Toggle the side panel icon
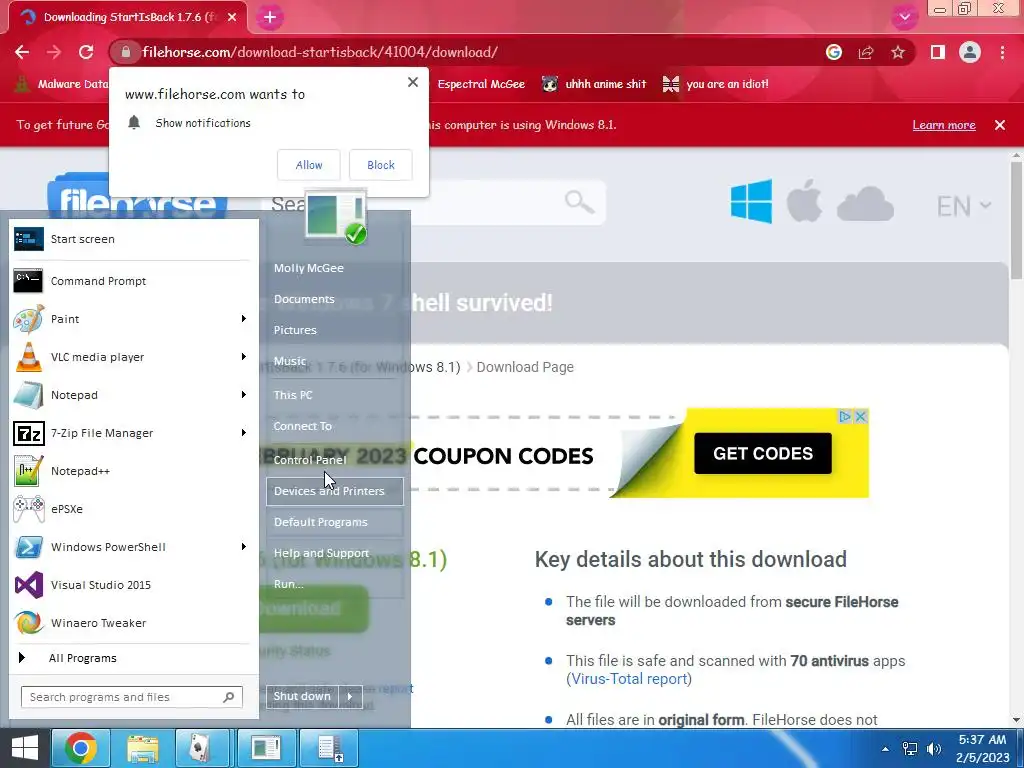Image resolution: width=1024 pixels, height=768 pixels. (938, 52)
